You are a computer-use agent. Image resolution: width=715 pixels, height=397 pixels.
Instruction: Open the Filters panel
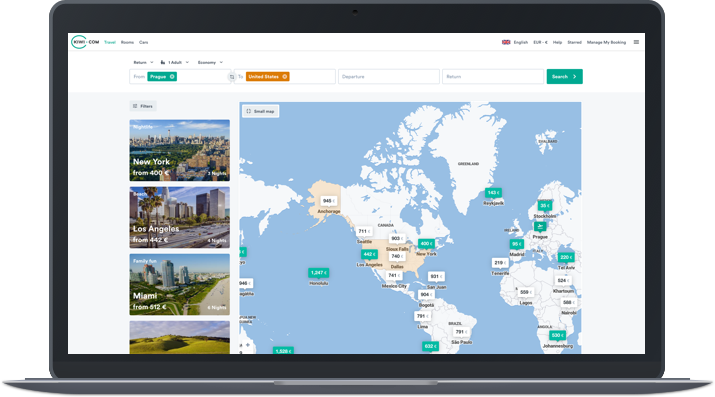143,106
